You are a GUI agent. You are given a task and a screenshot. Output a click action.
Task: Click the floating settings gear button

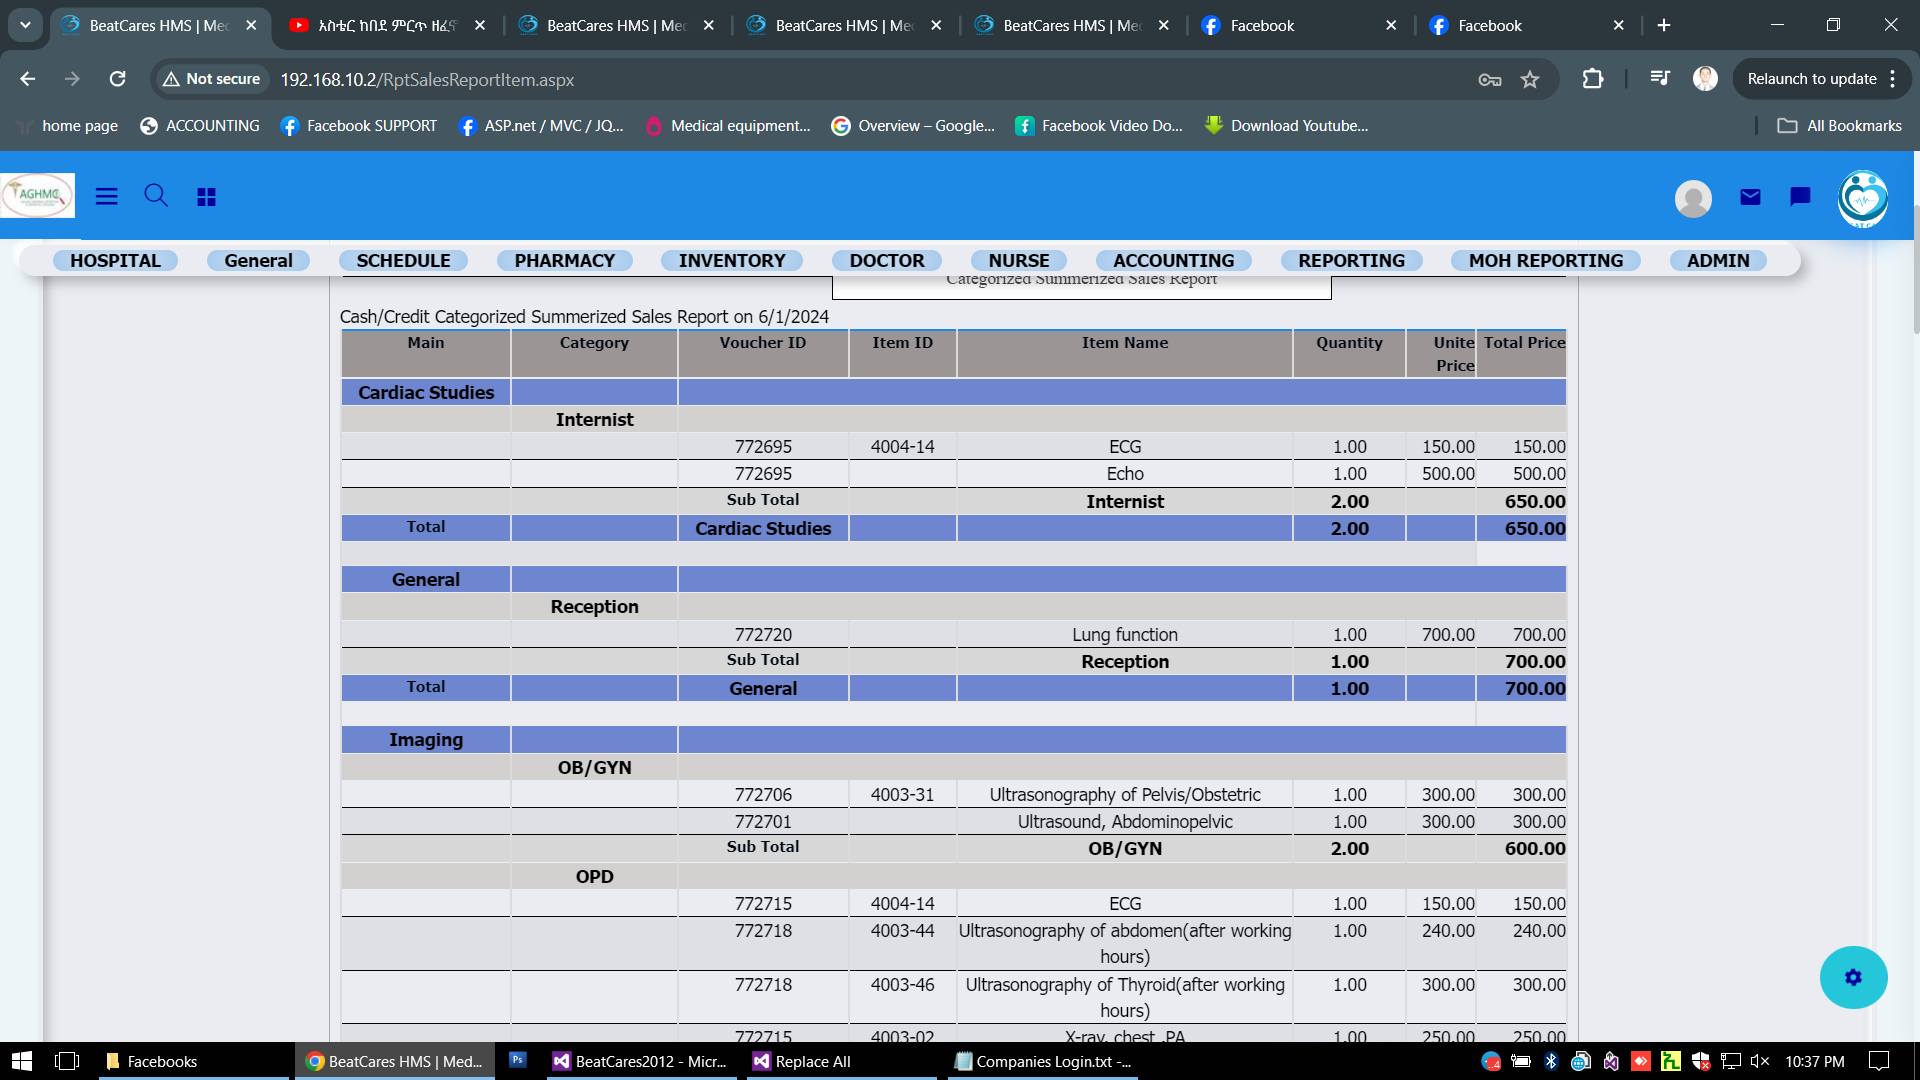[x=1853, y=977]
